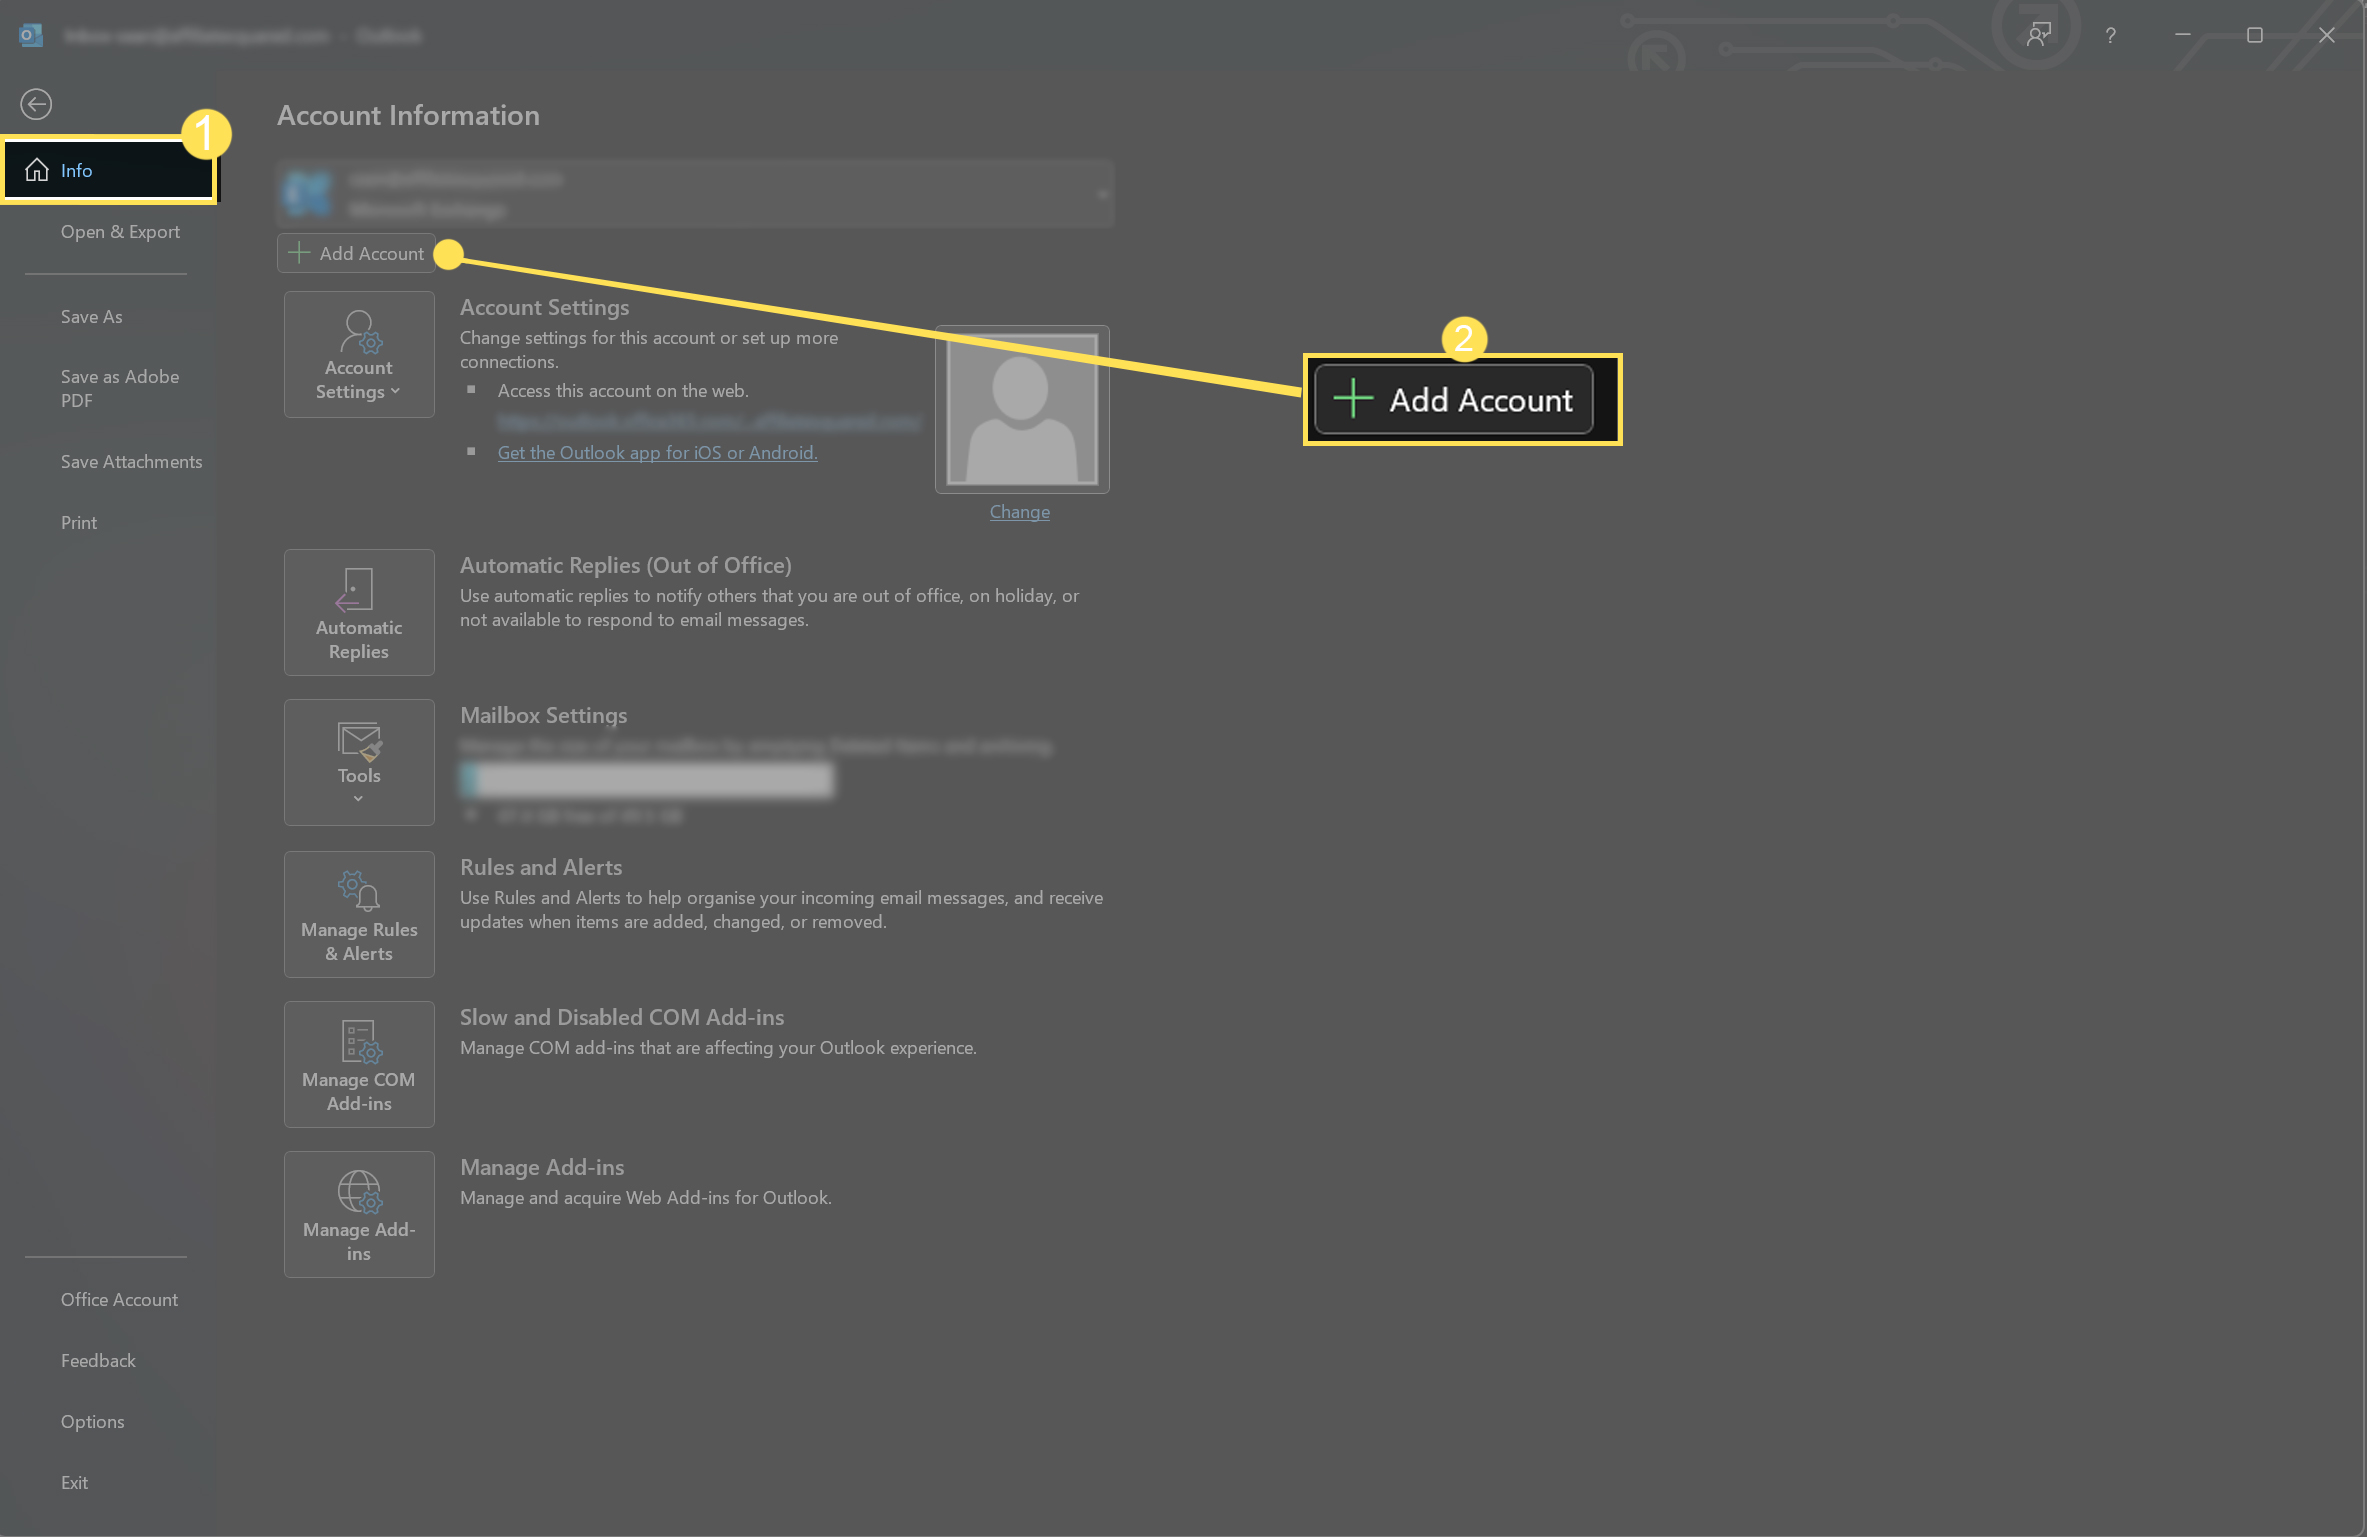The height and width of the screenshot is (1537, 2367).
Task: Click the mailbox storage usage bar
Action: (646, 779)
